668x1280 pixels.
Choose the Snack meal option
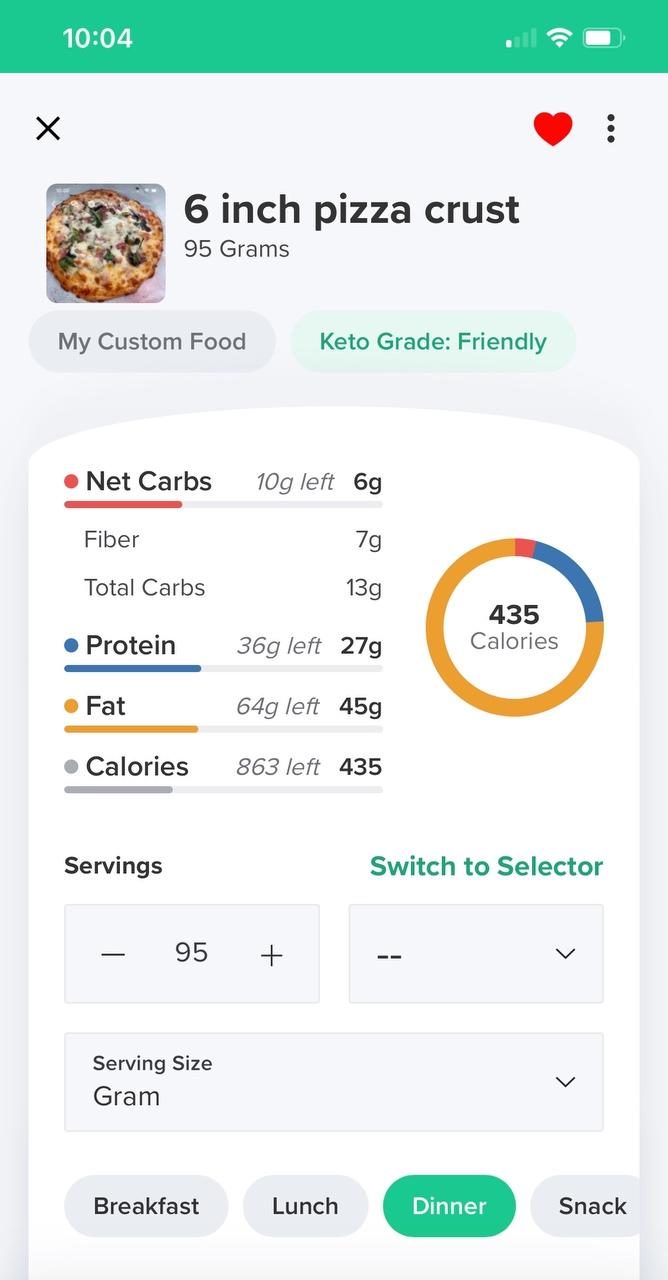[x=592, y=1206]
